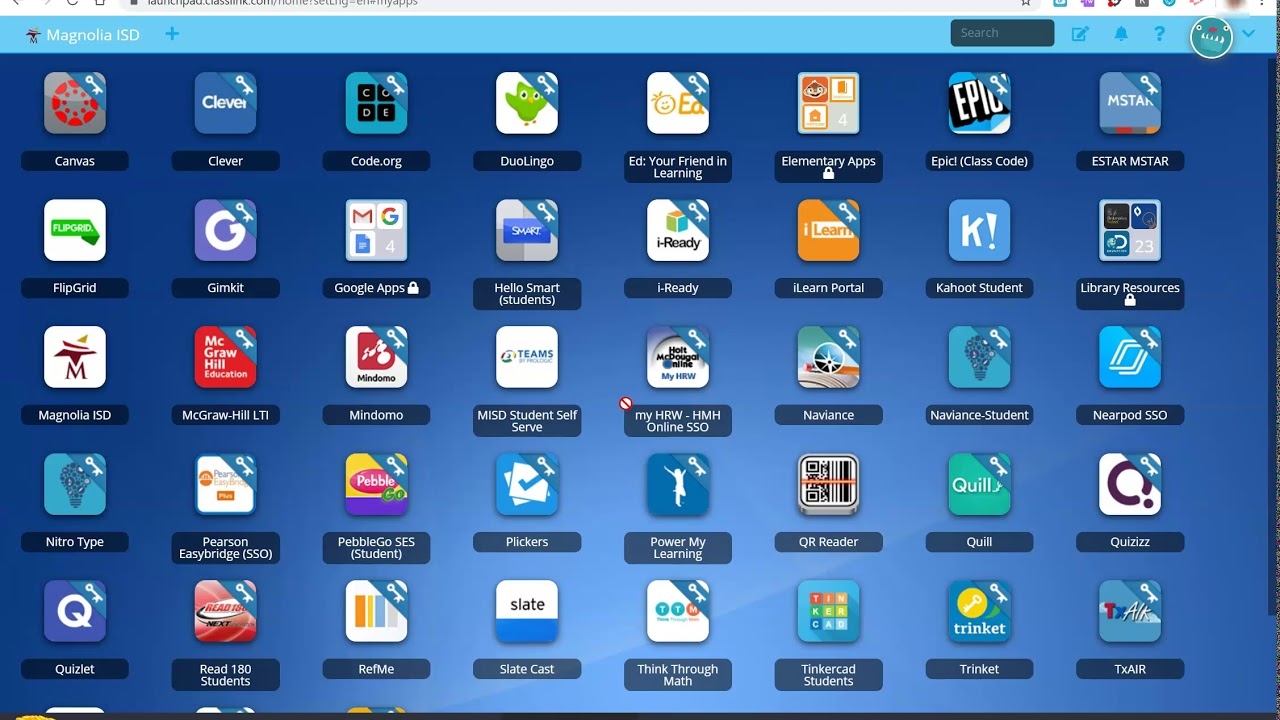Open the Code.org tile

tap(376, 103)
